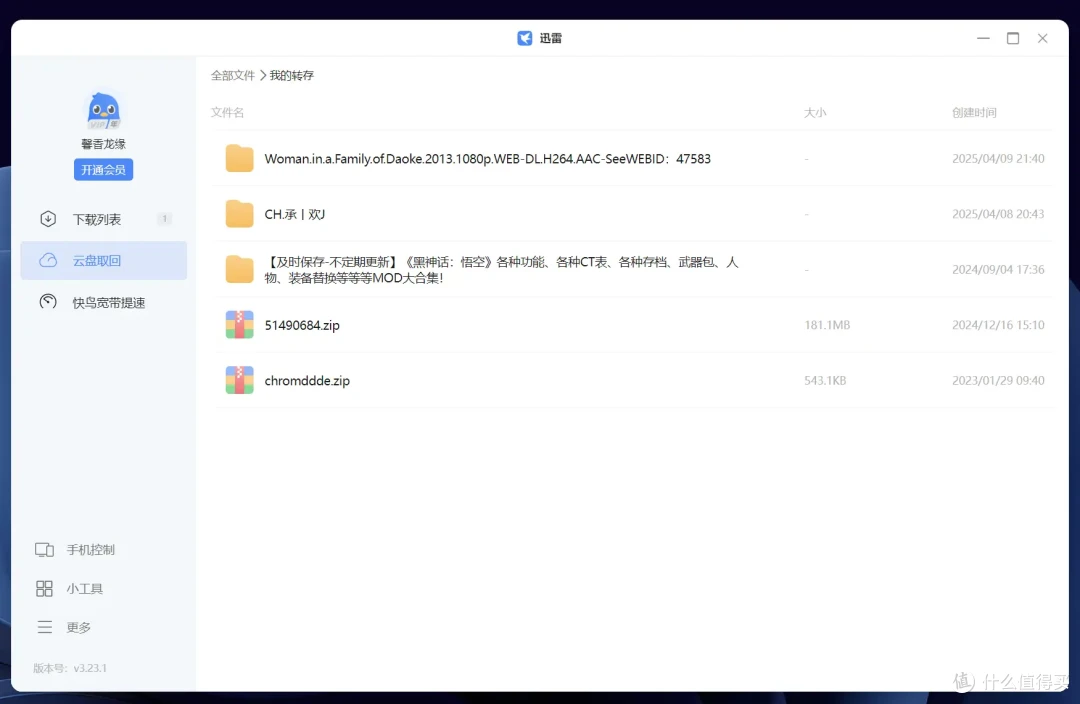
Task: Click the cloud icon next to 云盘取回
Action: tap(48, 260)
